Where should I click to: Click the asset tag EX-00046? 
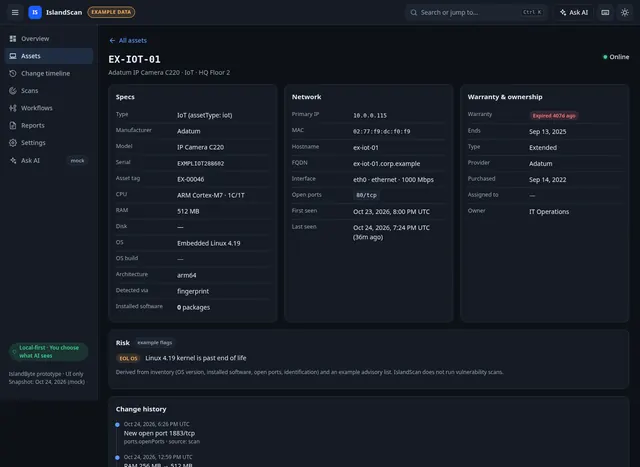pyautogui.click(x=191, y=179)
